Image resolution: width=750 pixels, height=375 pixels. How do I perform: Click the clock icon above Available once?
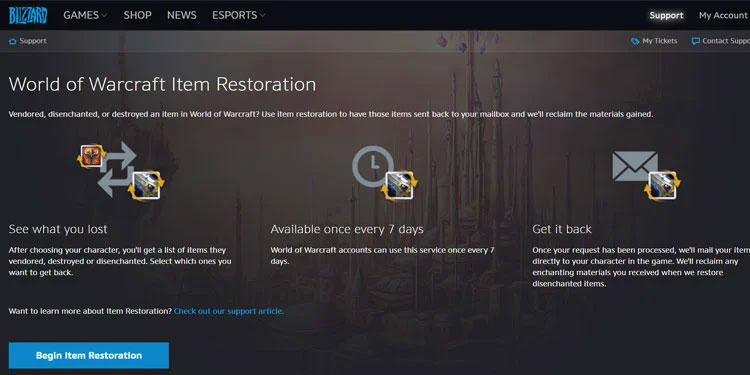tap(373, 166)
